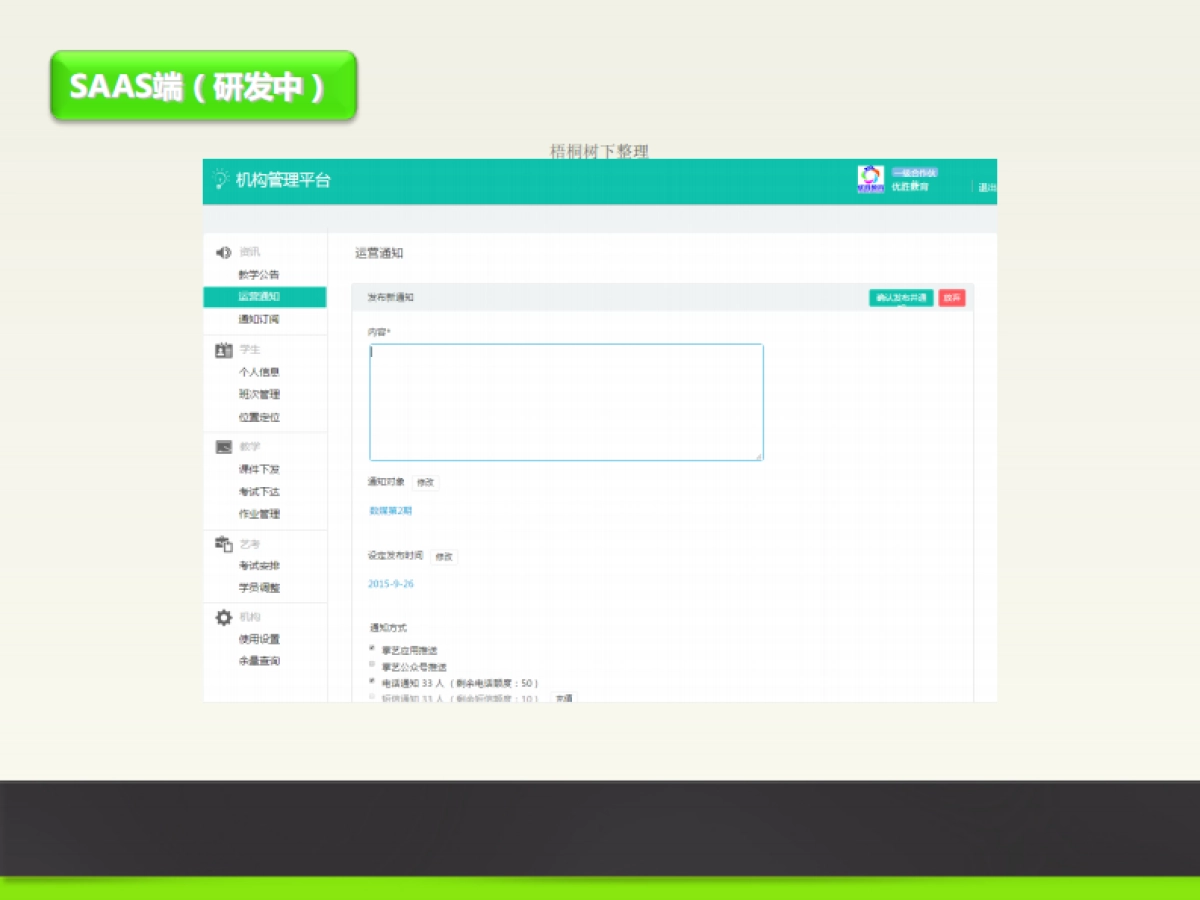
Task: Disable the 电话通知 checkbox
Action: point(370,682)
